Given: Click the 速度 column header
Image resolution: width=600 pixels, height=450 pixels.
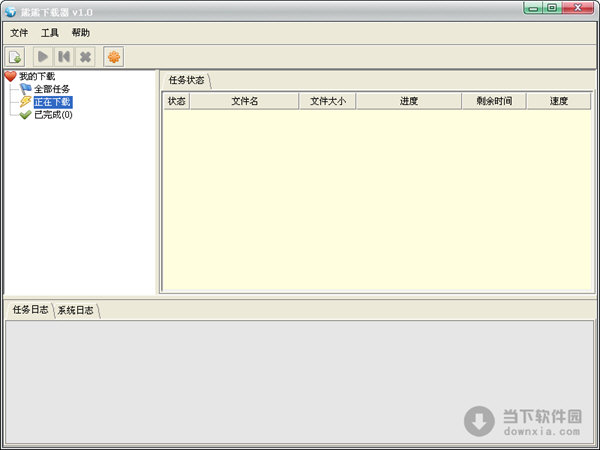Looking at the screenshot, I should point(558,101).
